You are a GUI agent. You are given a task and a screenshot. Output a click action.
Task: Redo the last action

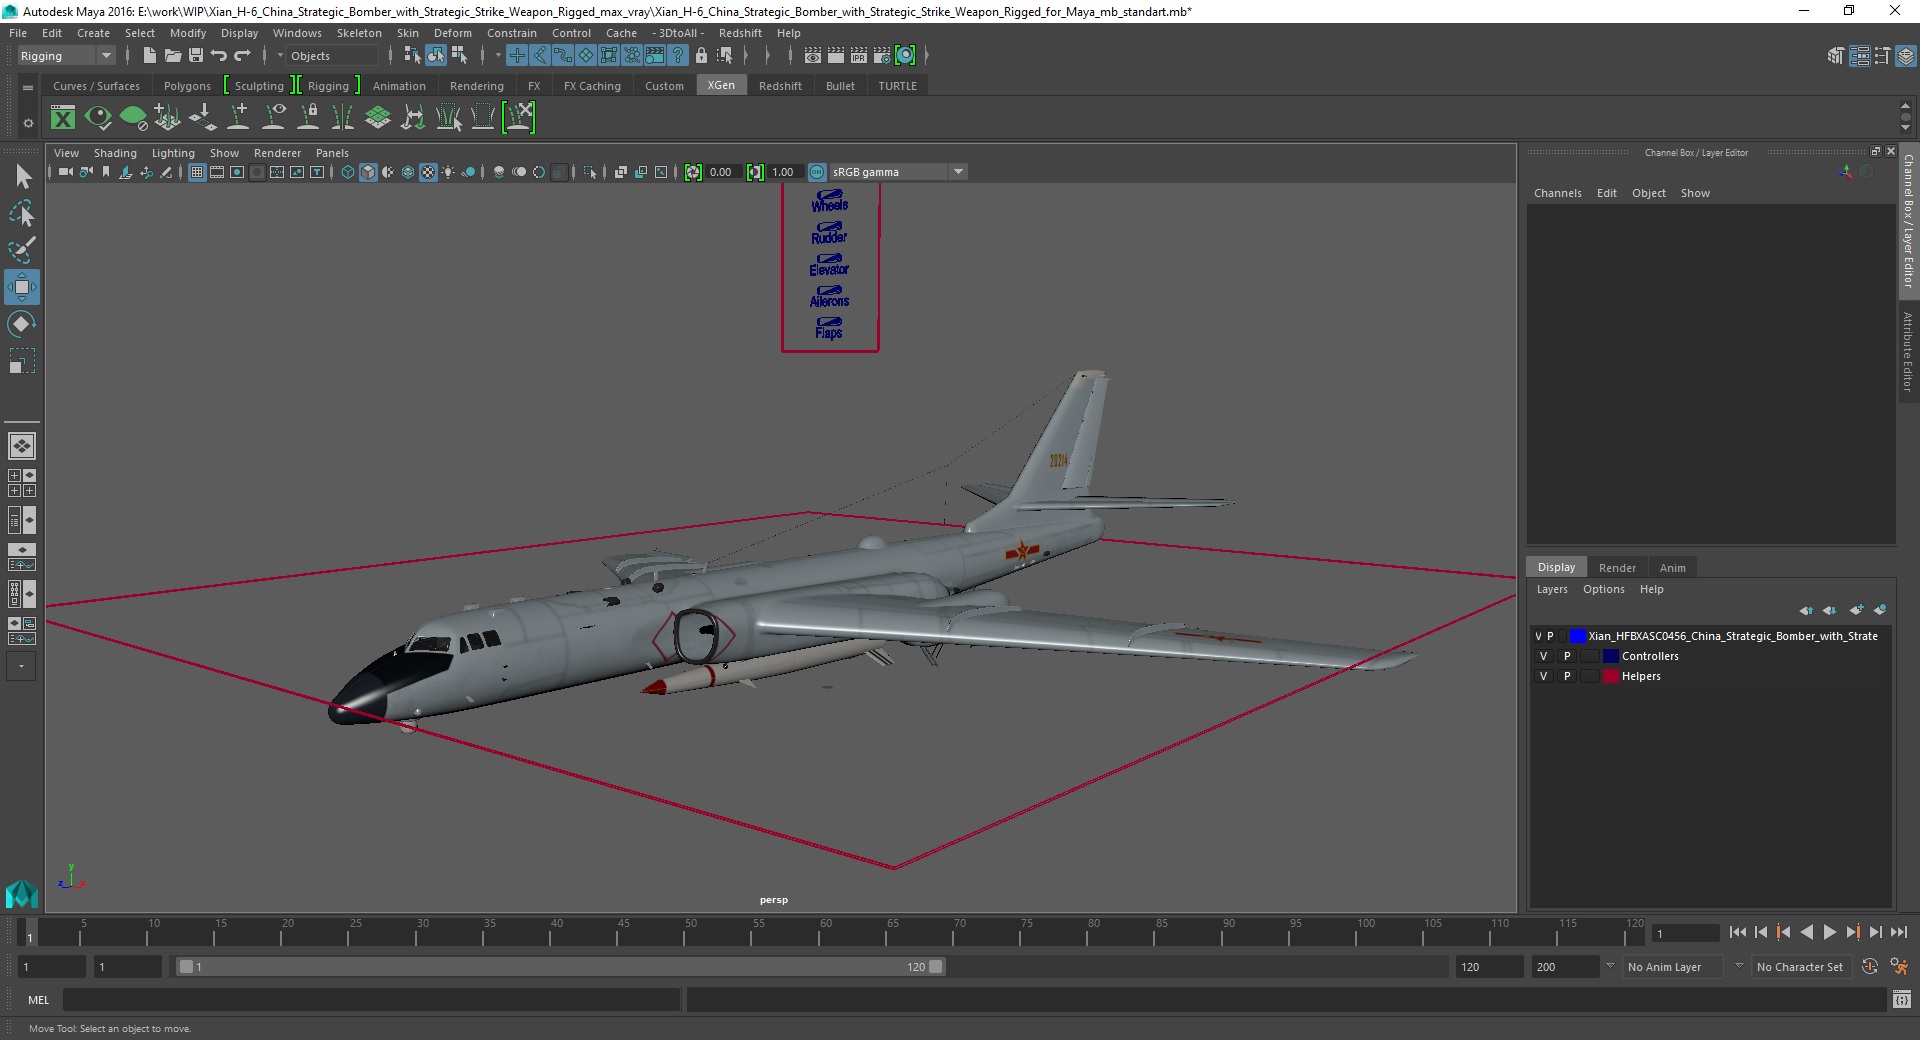pos(242,56)
